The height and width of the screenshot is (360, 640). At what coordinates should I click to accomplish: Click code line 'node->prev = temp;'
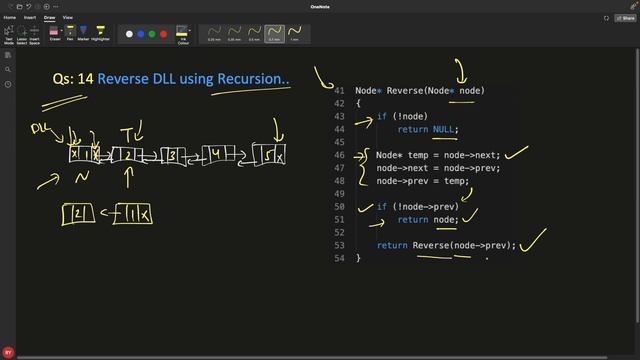coord(423,181)
